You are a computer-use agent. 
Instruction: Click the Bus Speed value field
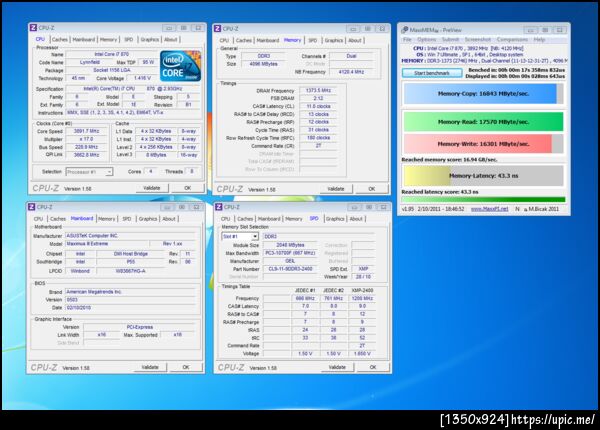[x=86, y=147]
